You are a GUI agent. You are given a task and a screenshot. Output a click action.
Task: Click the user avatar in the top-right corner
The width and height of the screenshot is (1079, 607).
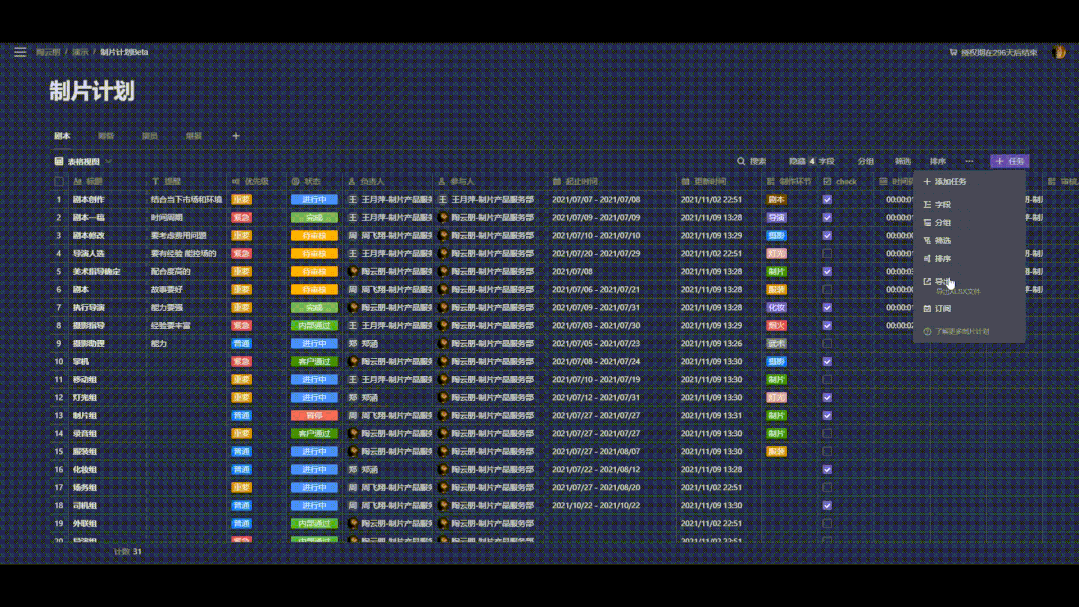click(1059, 52)
